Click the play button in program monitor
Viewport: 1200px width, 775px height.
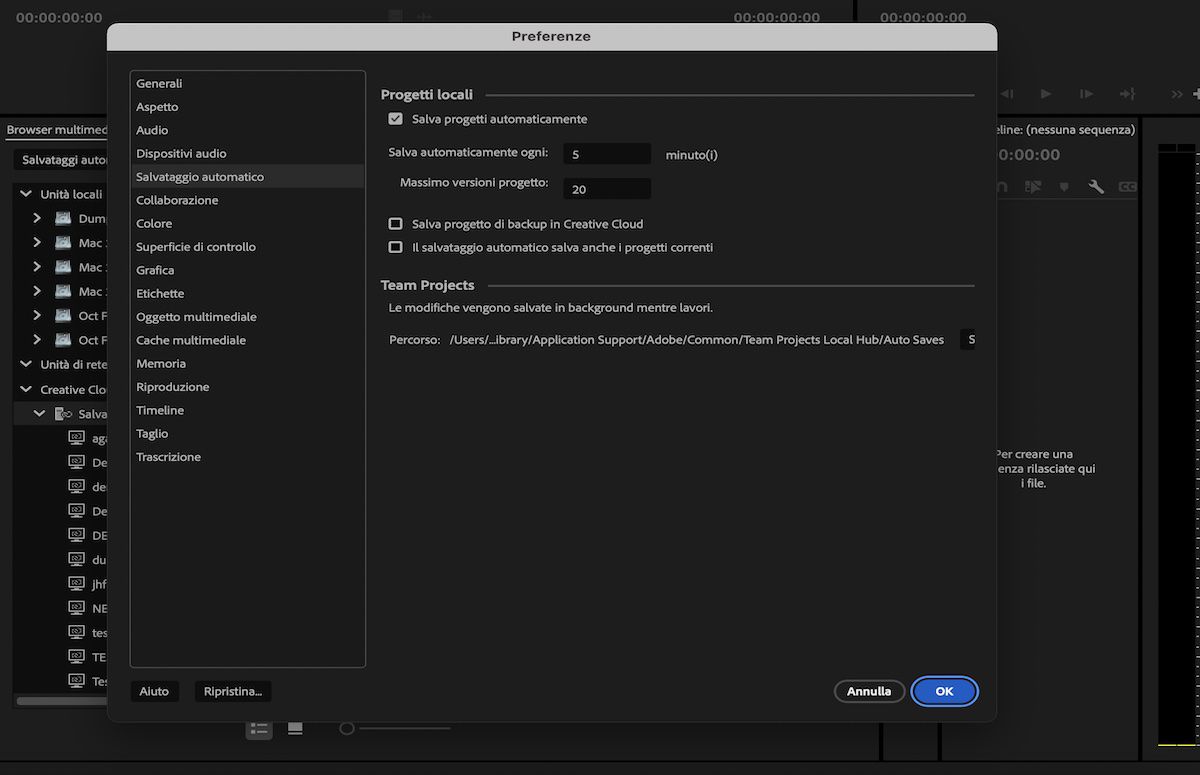[1046, 93]
